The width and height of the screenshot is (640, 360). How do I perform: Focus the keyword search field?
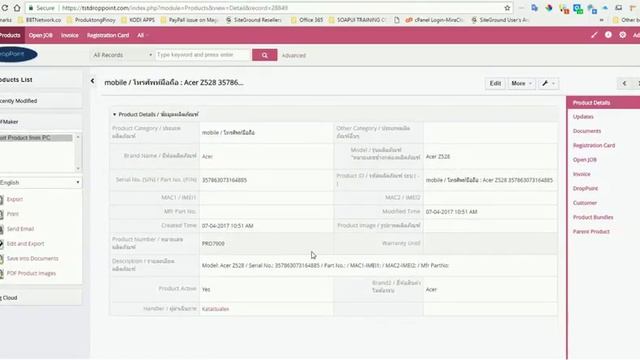pos(203,55)
